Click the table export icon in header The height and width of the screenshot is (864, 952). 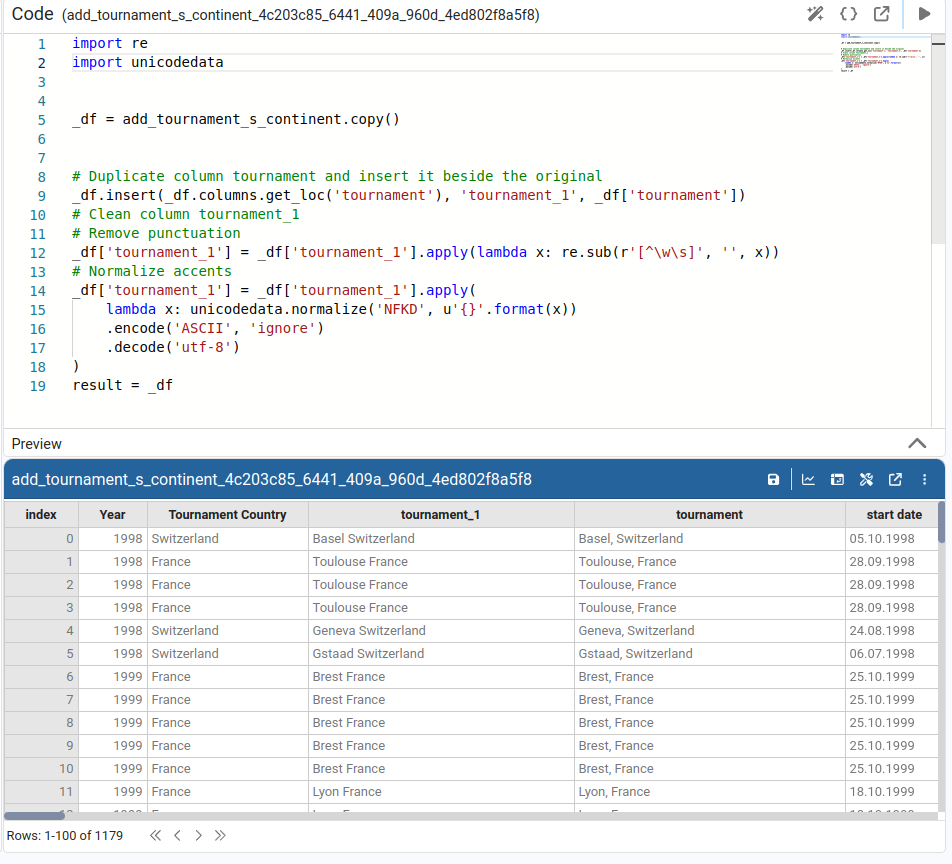tap(838, 480)
